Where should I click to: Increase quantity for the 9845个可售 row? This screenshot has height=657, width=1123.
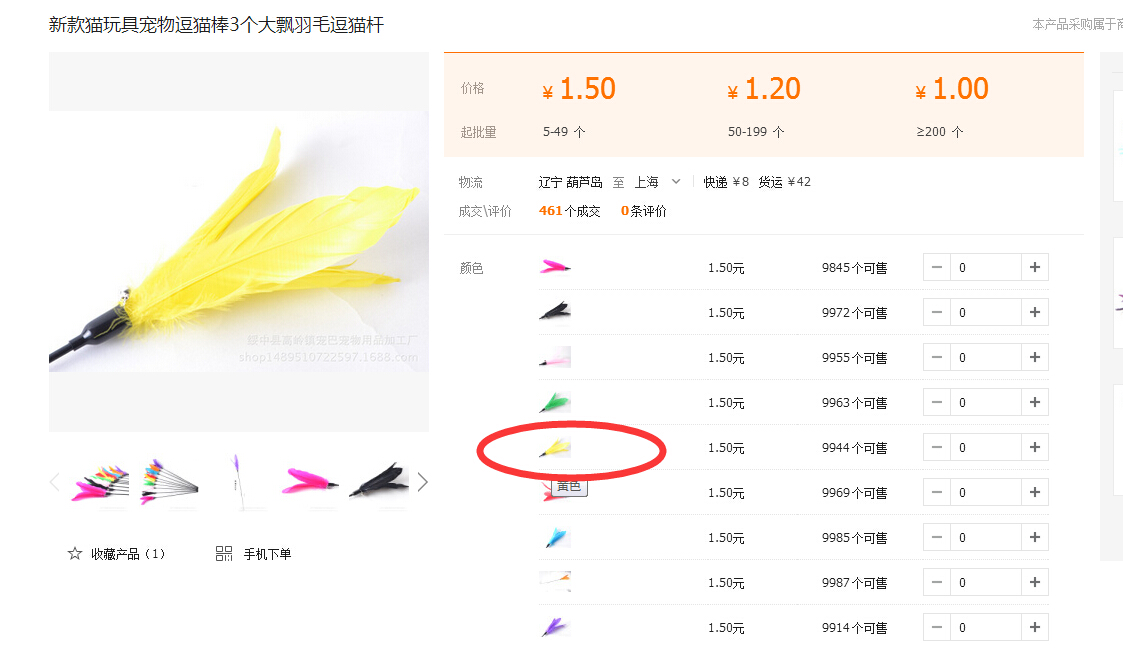[1035, 267]
